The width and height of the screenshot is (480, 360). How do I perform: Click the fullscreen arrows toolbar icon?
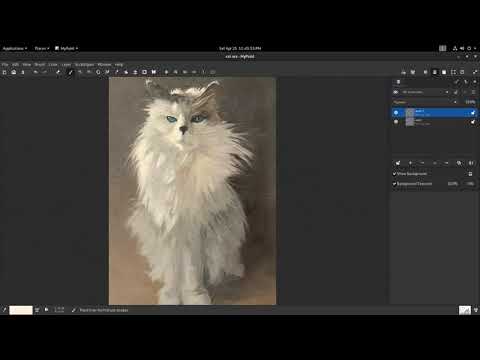475,72
